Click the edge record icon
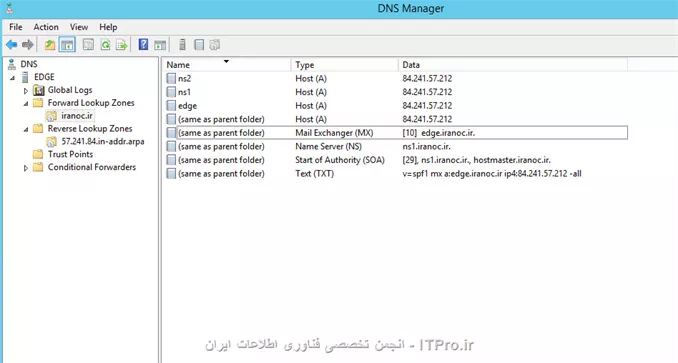678x363 pixels. (x=171, y=106)
